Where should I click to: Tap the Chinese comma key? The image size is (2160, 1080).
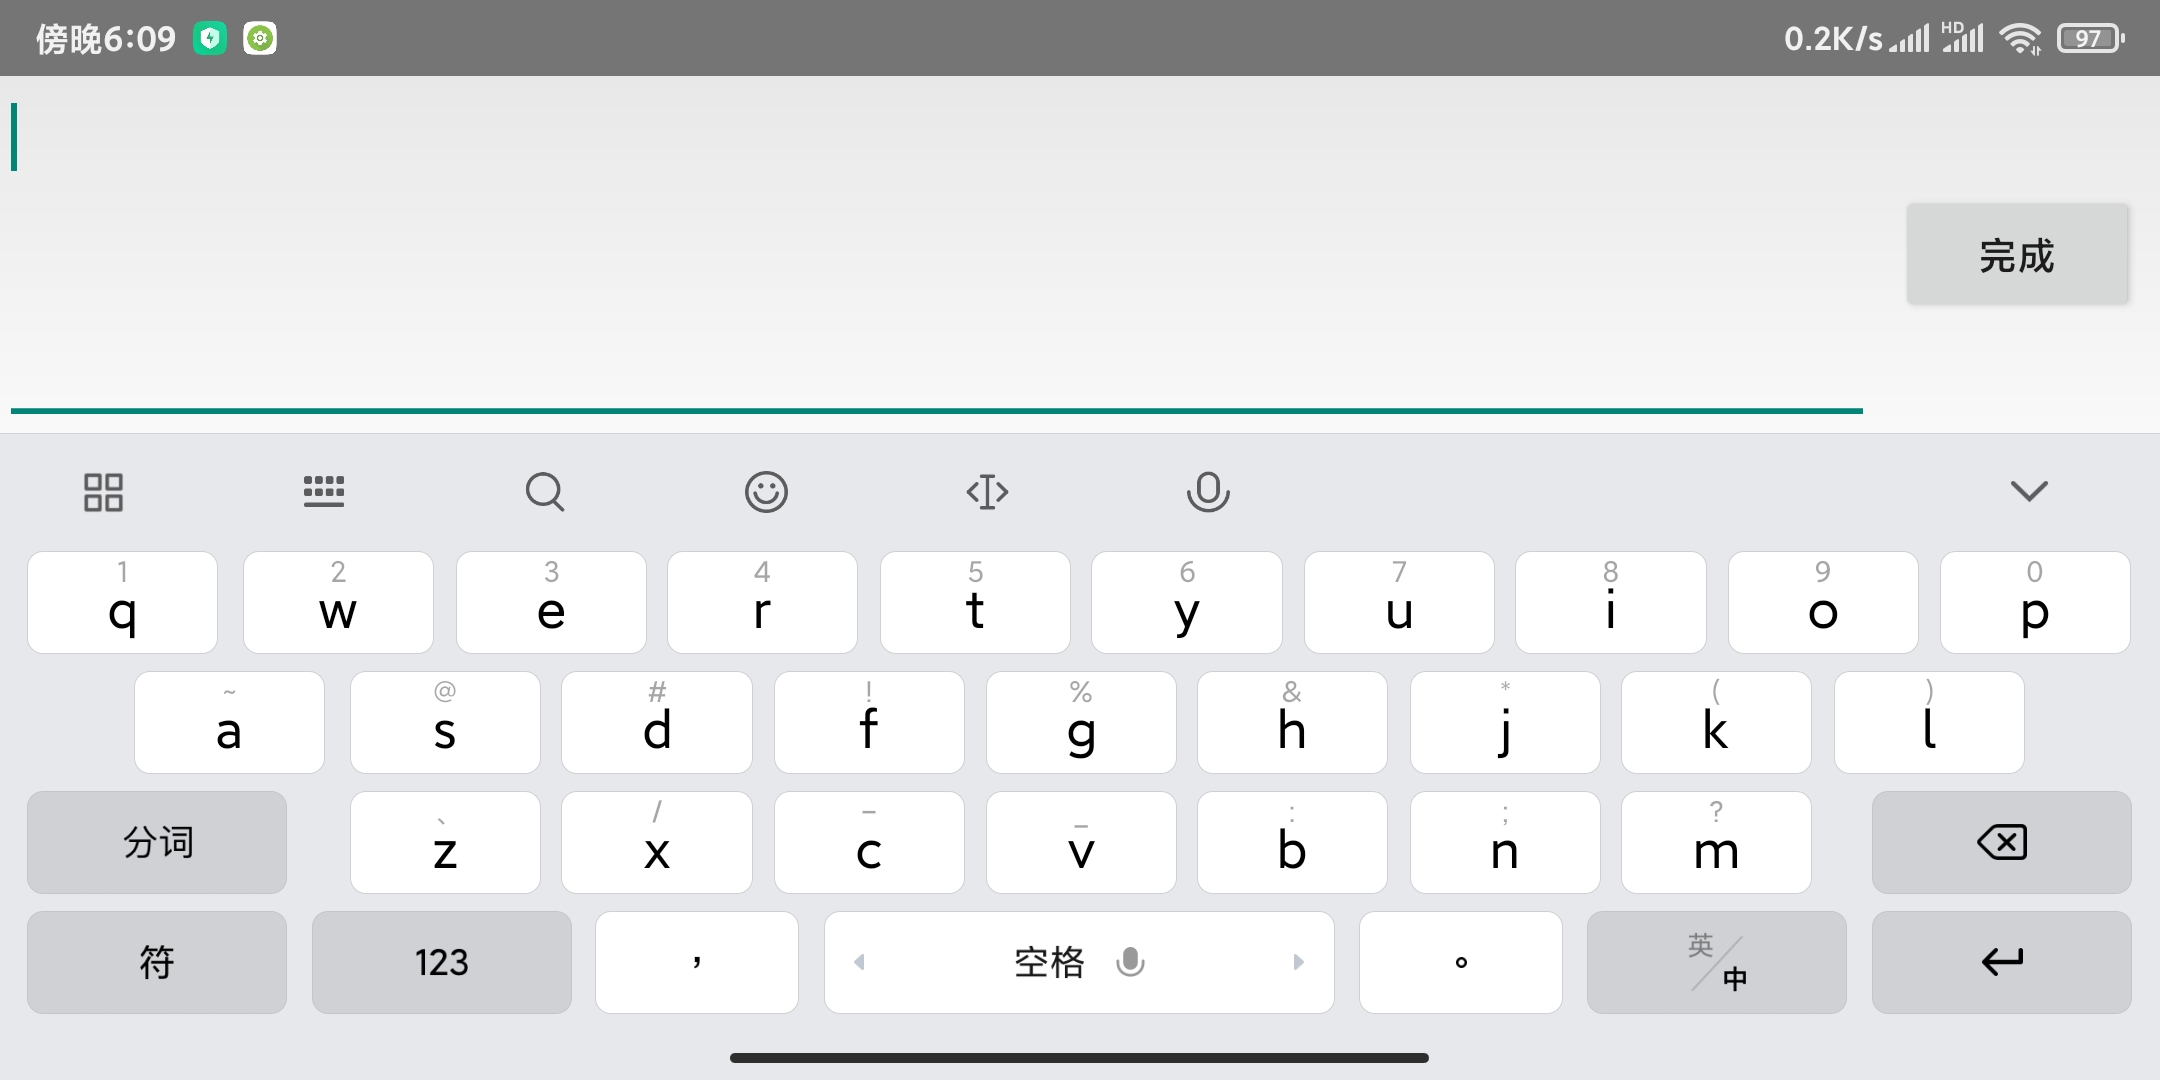coord(697,962)
